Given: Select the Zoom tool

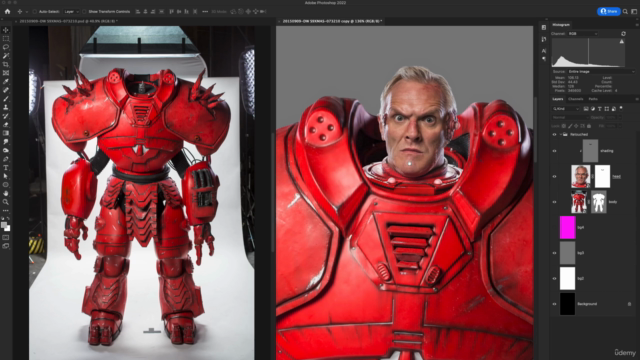Looking at the screenshot, I should click(6, 202).
